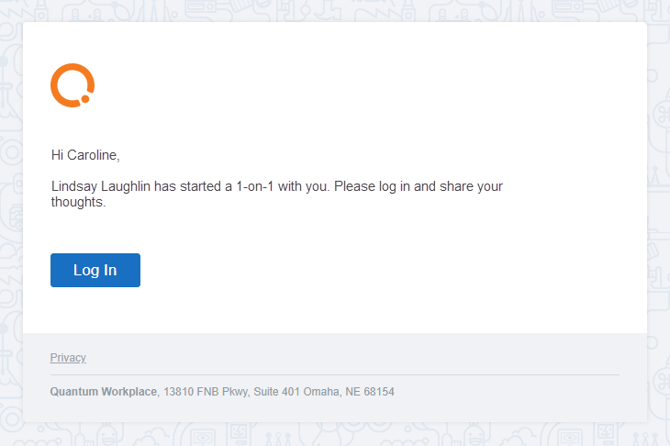The height and width of the screenshot is (446, 670).
Task: Click the small orange dot on logo
Action: click(x=85, y=99)
